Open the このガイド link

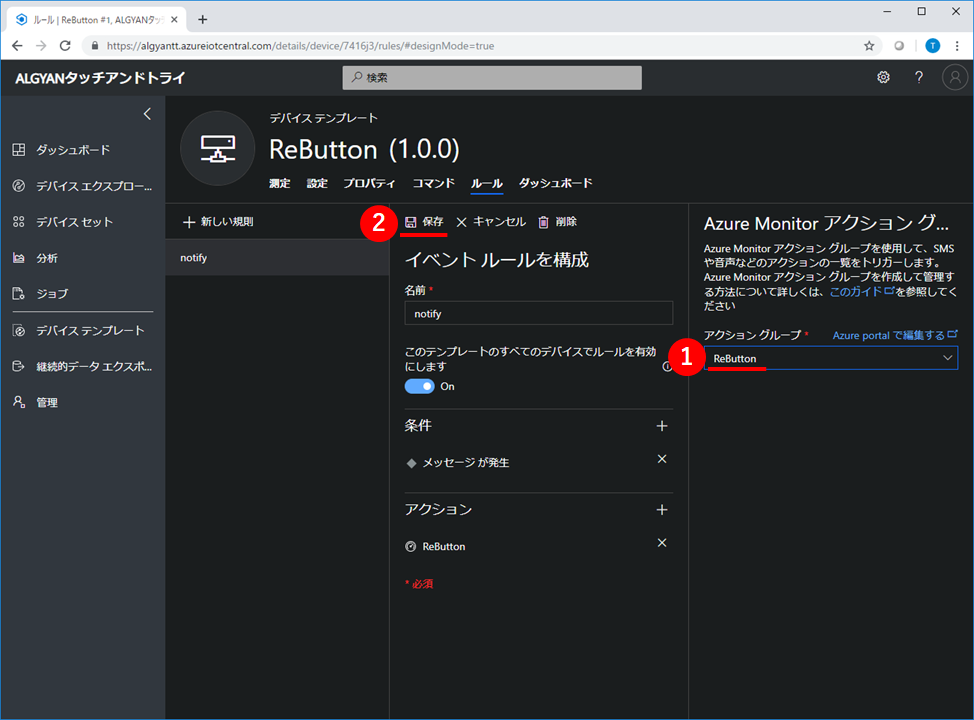pyautogui.click(x=861, y=291)
